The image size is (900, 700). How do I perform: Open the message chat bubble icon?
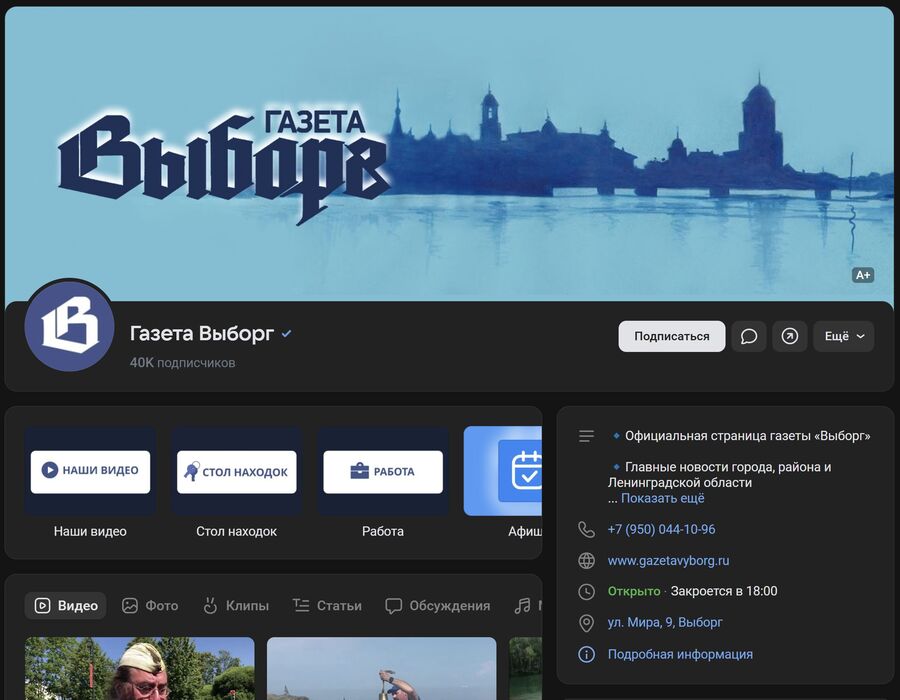coord(748,336)
